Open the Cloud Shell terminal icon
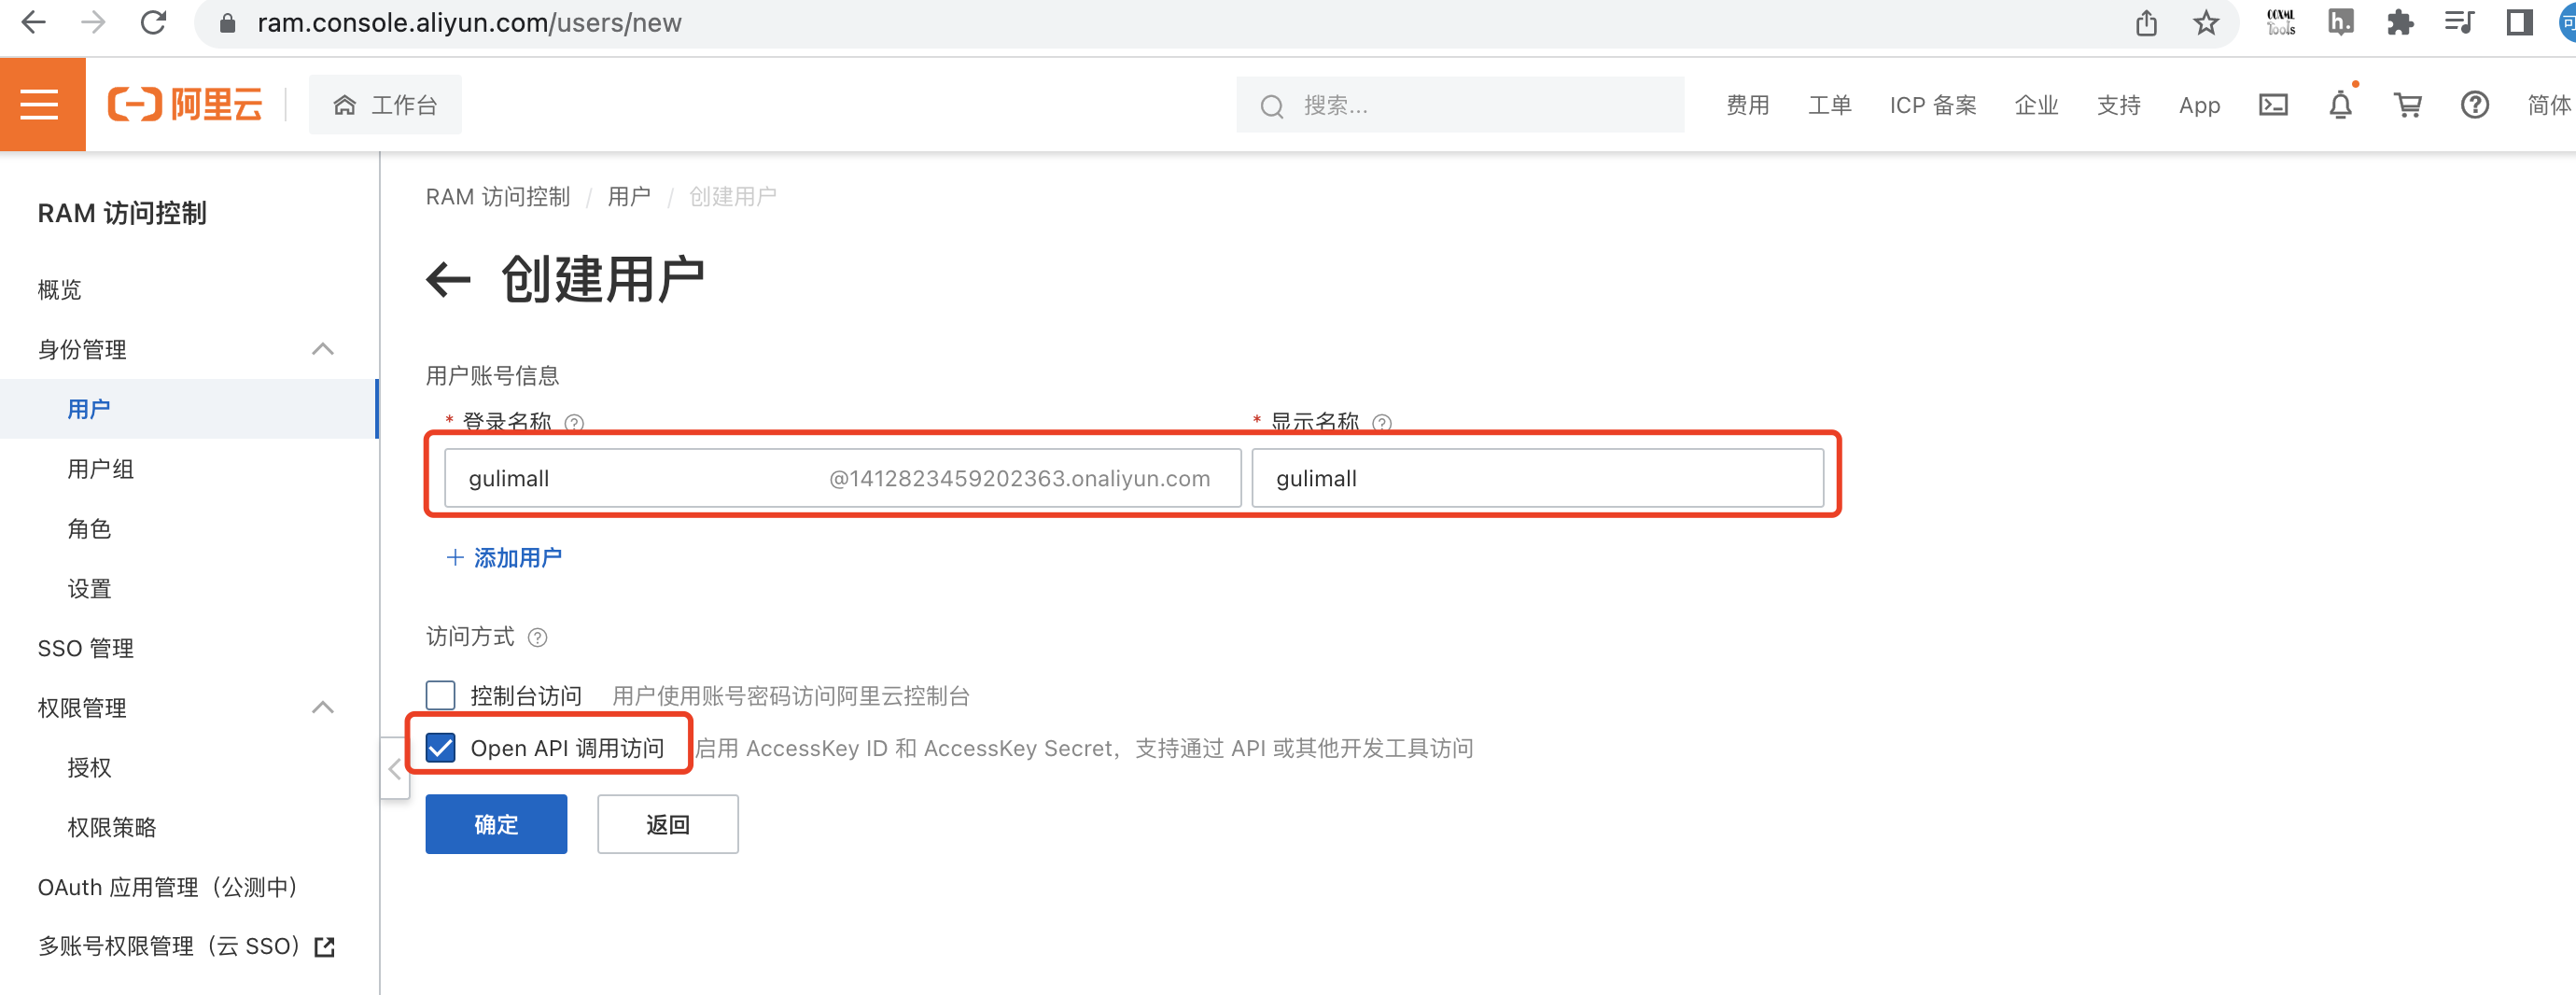The image size is (2576, 995). pos(2273,105)
